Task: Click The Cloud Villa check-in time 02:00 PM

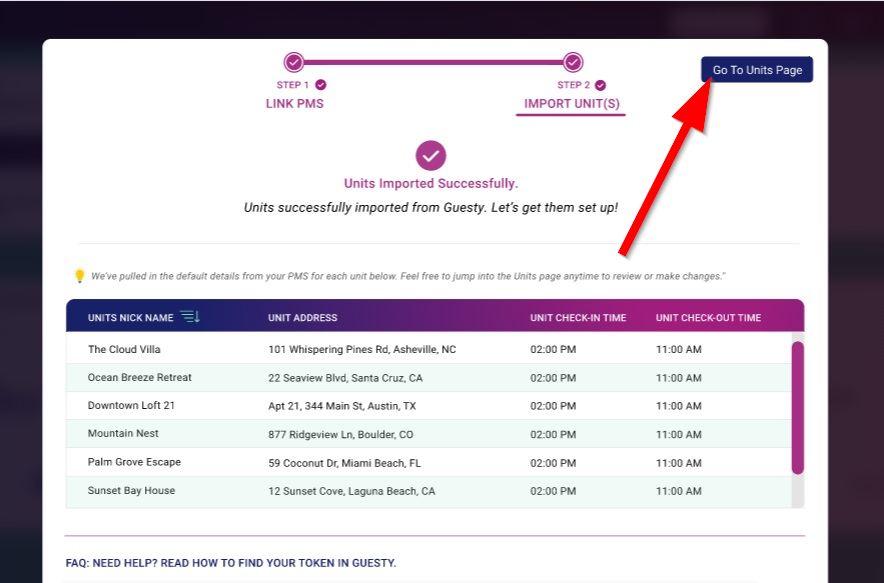Action: [x=553, y=350]
